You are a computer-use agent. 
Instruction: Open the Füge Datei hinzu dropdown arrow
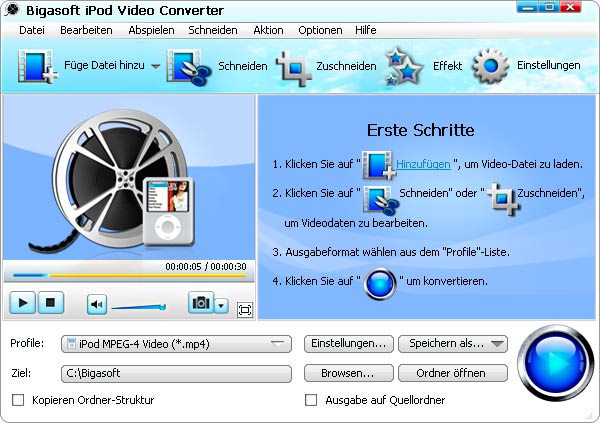tap(155, 66)
